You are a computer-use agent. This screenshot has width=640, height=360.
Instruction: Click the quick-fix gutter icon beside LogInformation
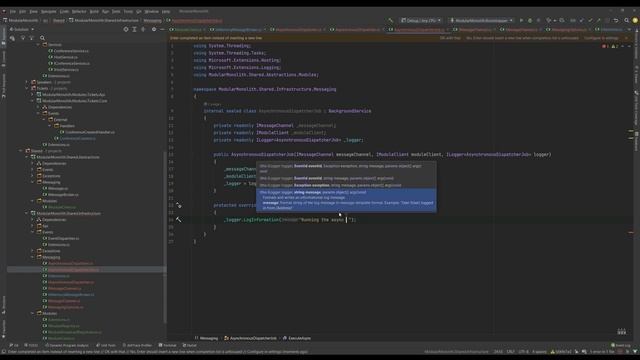click(x=179, y=220)
